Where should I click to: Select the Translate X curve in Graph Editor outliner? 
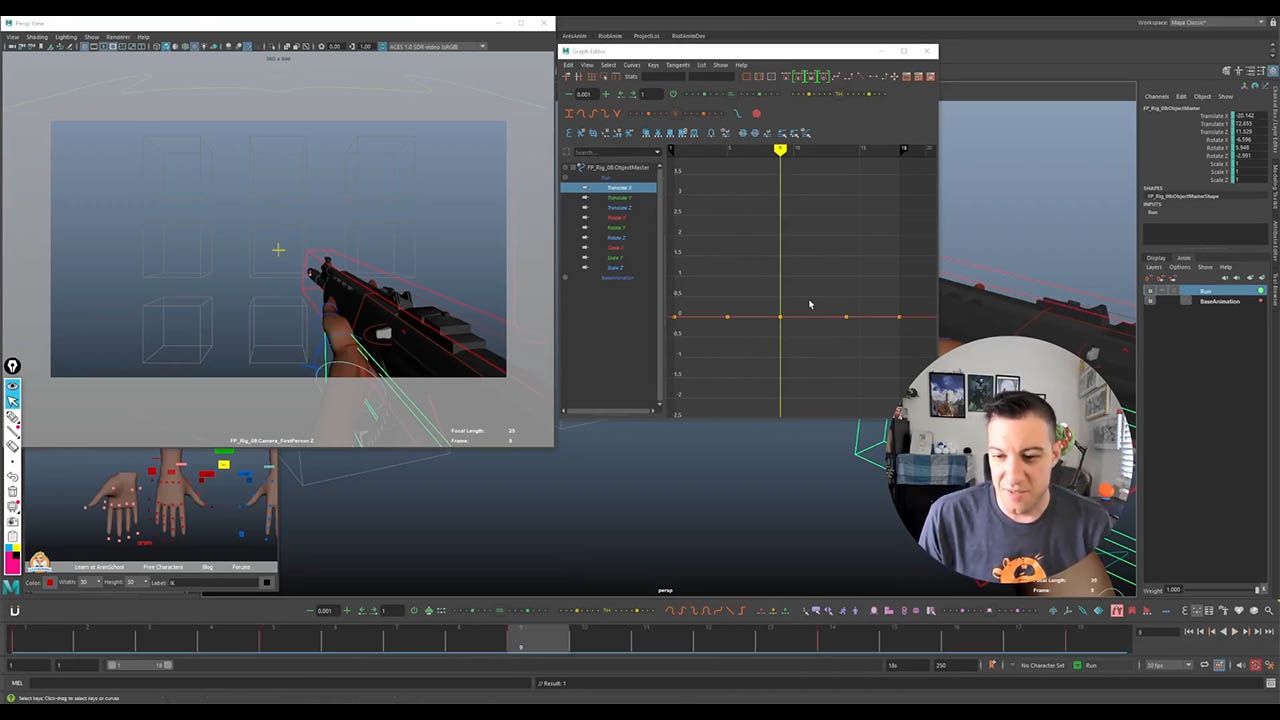619,188
